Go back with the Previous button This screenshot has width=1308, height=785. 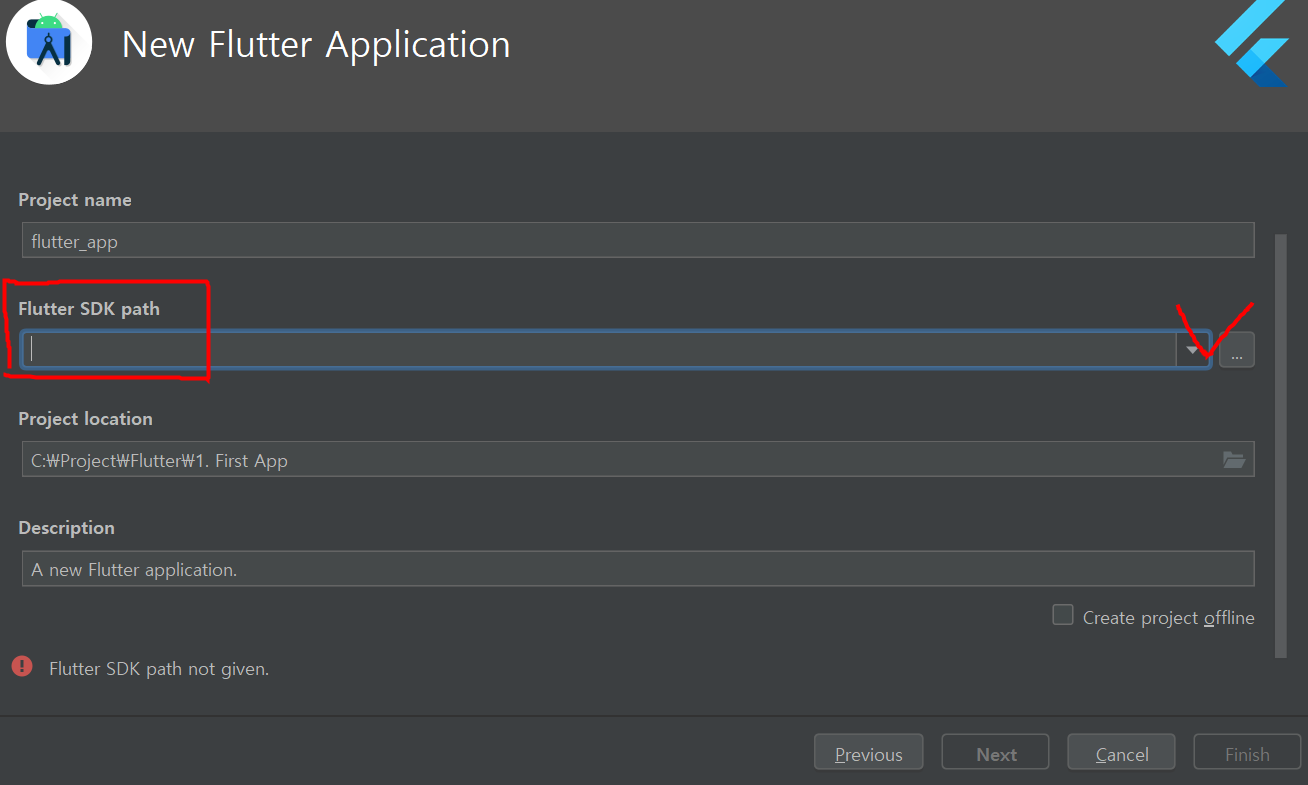point(868,753)
